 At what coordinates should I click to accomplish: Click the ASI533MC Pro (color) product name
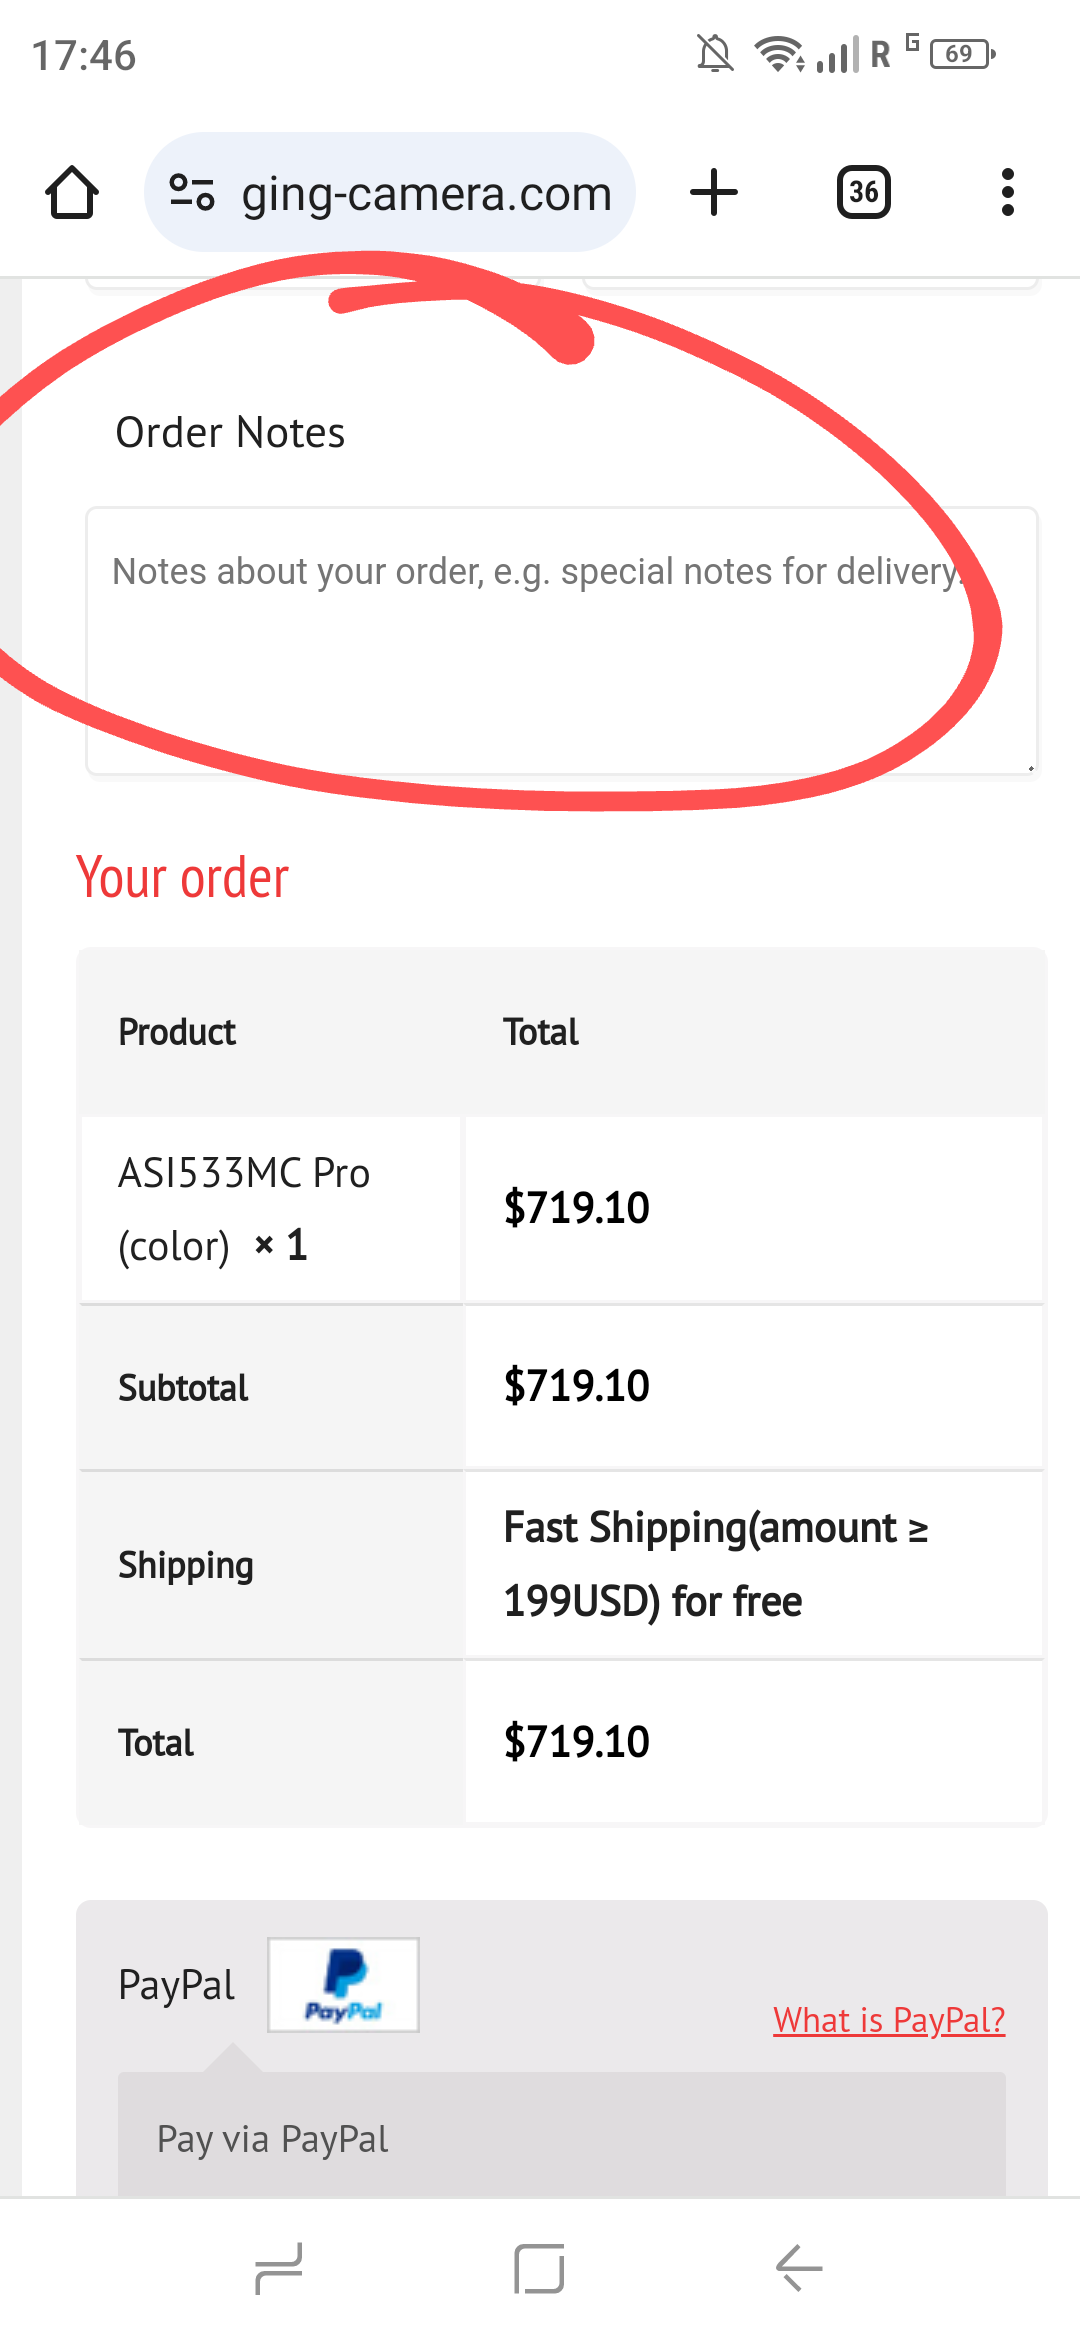[244, 1208]
